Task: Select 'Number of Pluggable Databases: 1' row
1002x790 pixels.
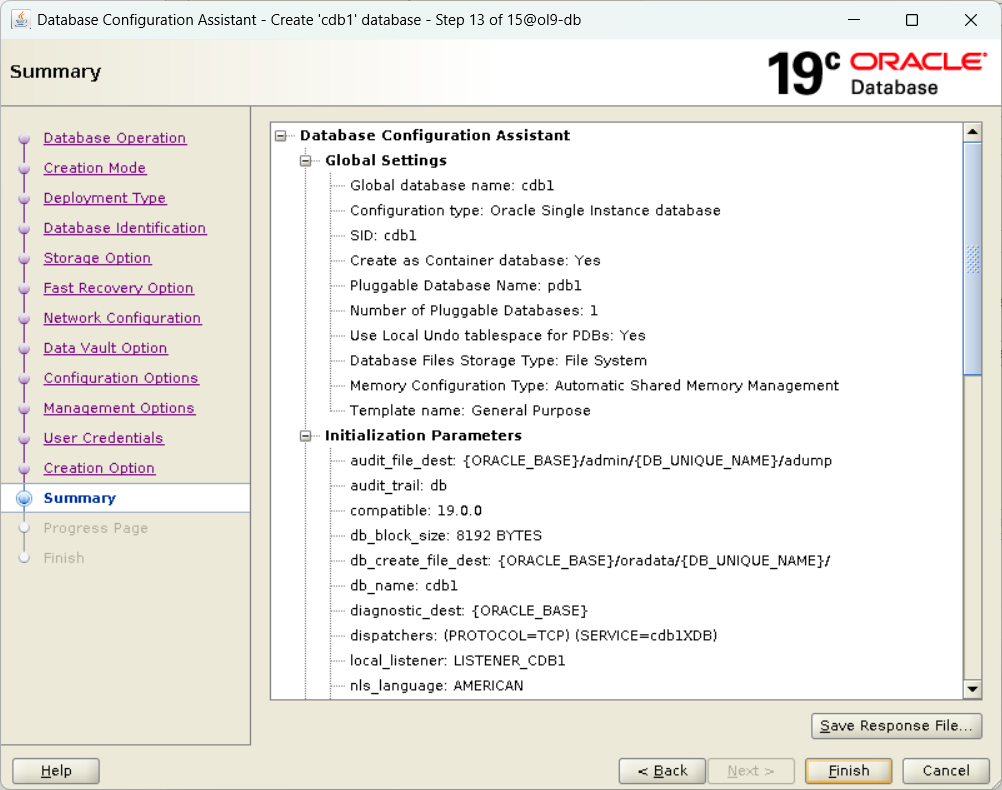Action: [474, 311]
